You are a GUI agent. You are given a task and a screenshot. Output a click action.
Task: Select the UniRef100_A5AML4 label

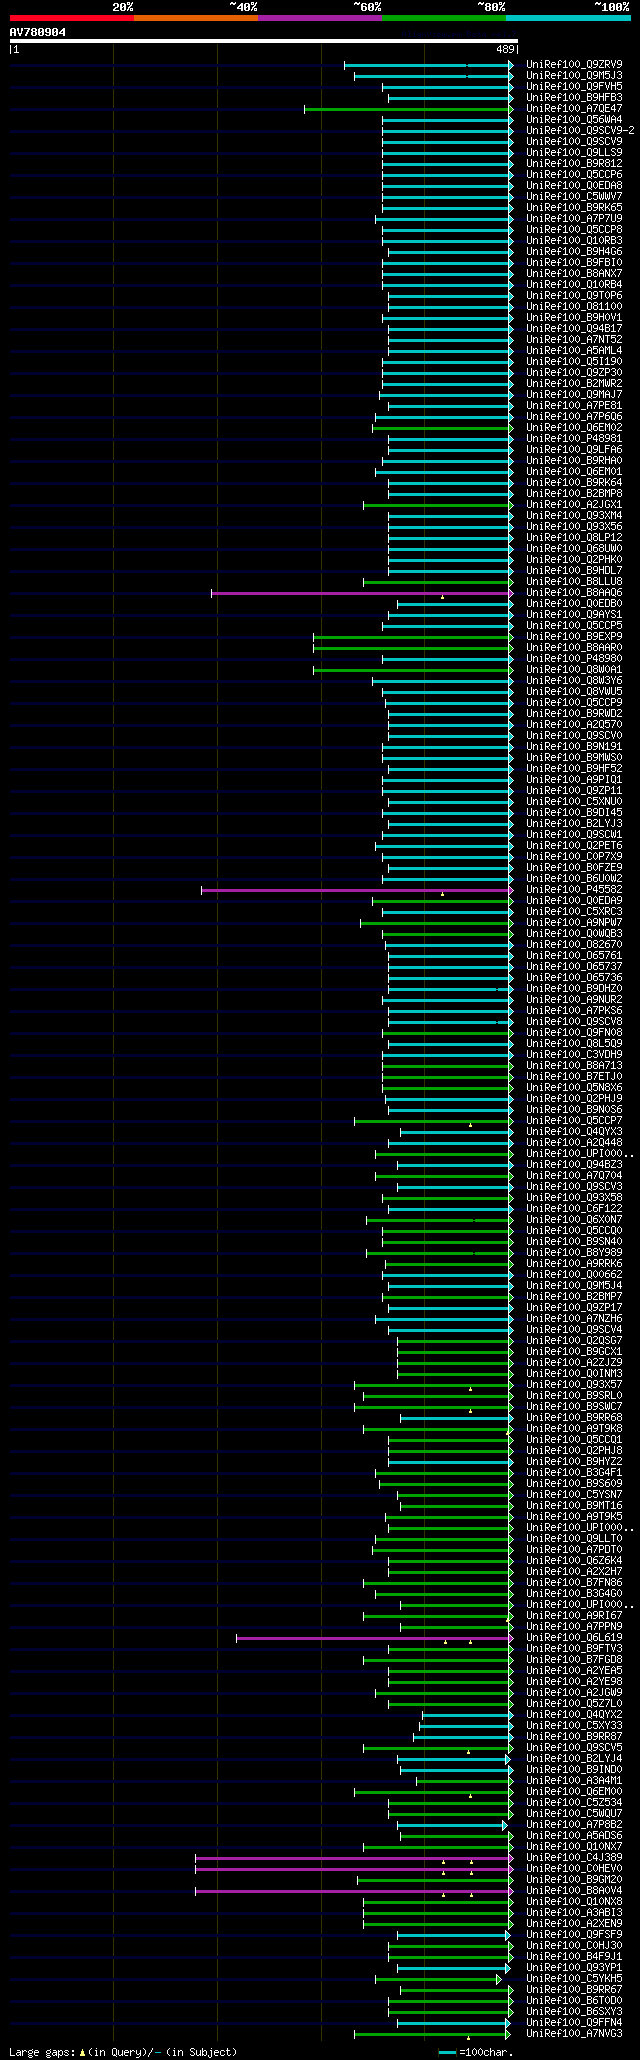pos(574,350)
